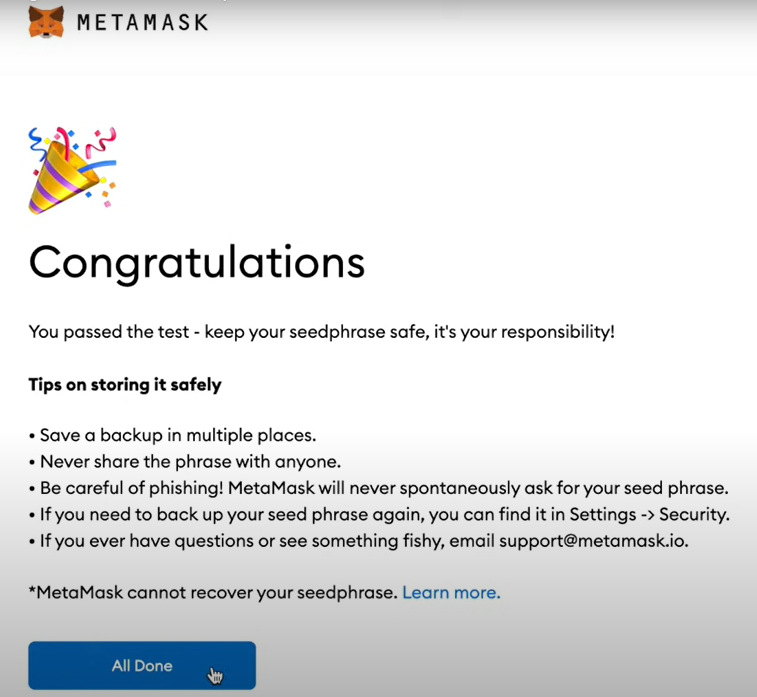Click the words "see something fishy"

(x=361, y=541)
